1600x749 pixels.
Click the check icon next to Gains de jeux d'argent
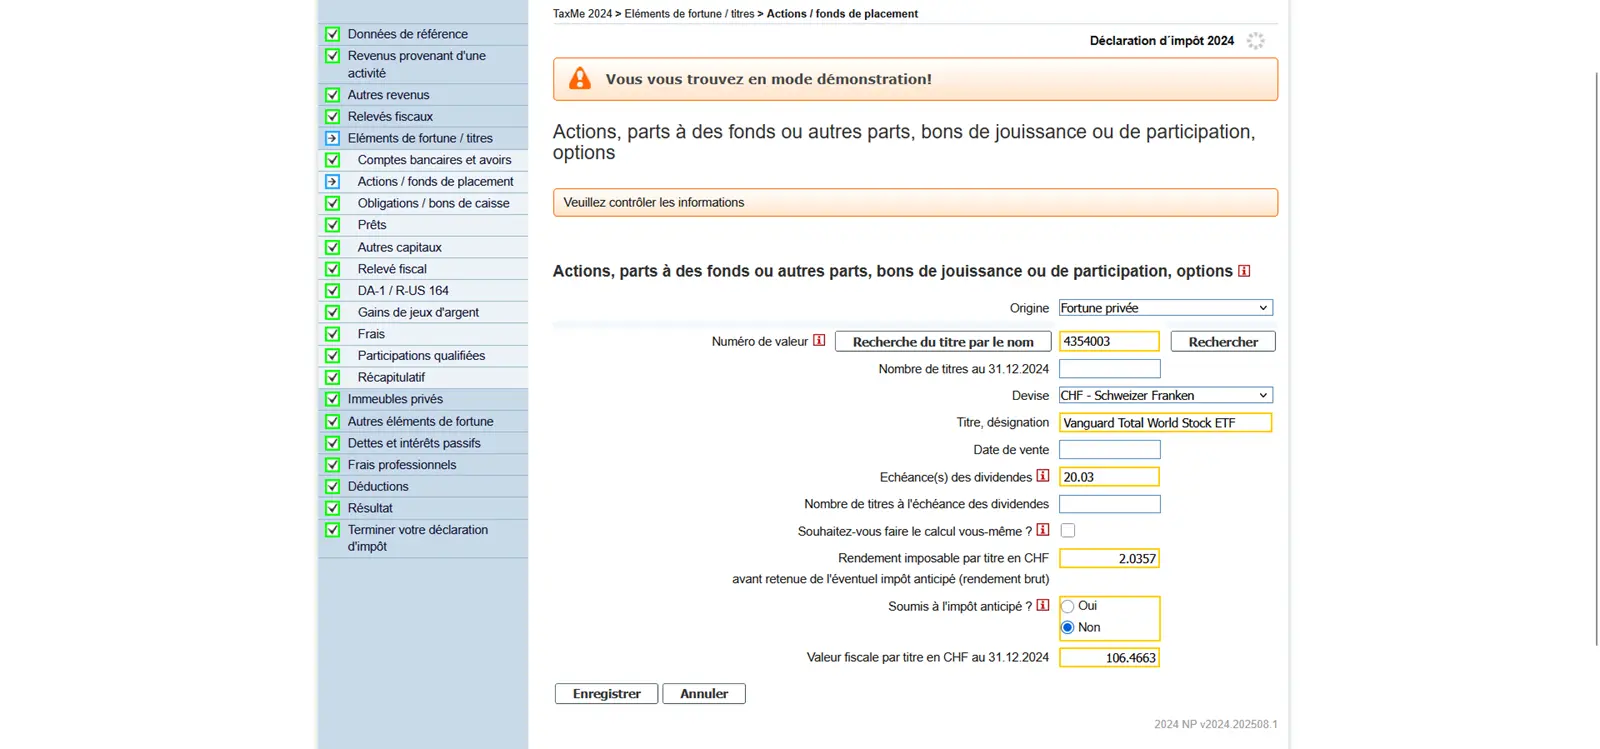333,312
